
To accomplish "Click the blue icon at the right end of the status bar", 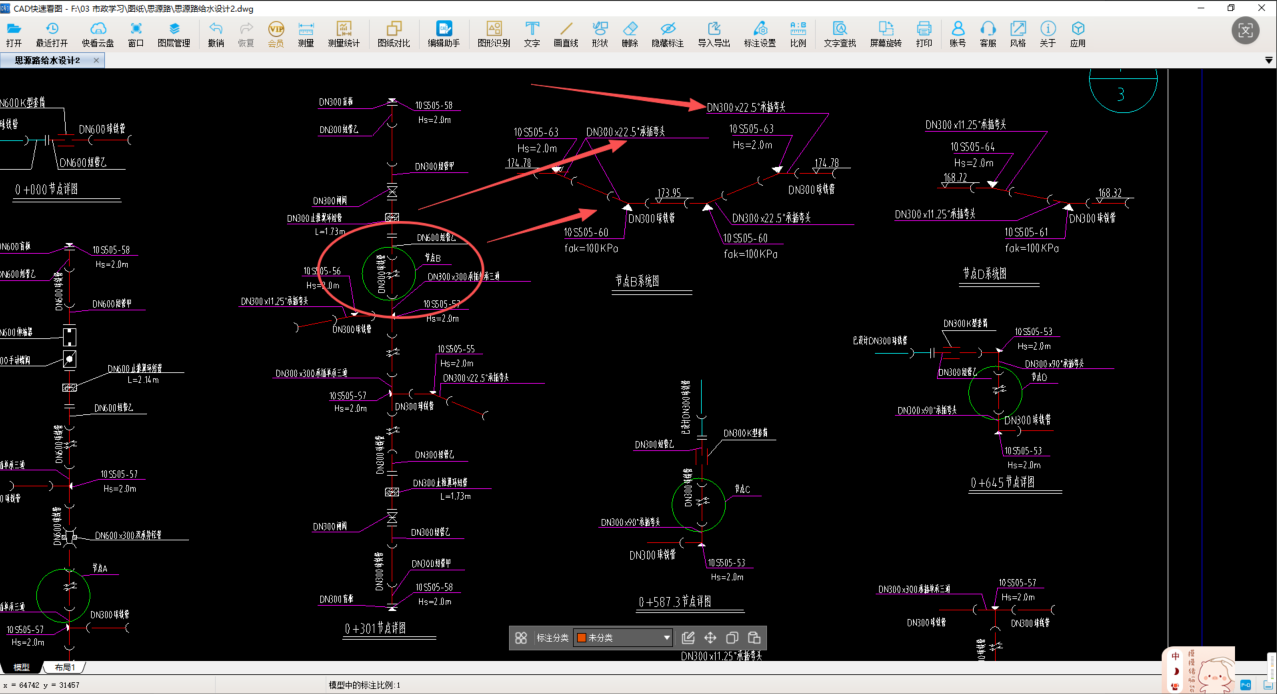I will [x=1266, y=685].
